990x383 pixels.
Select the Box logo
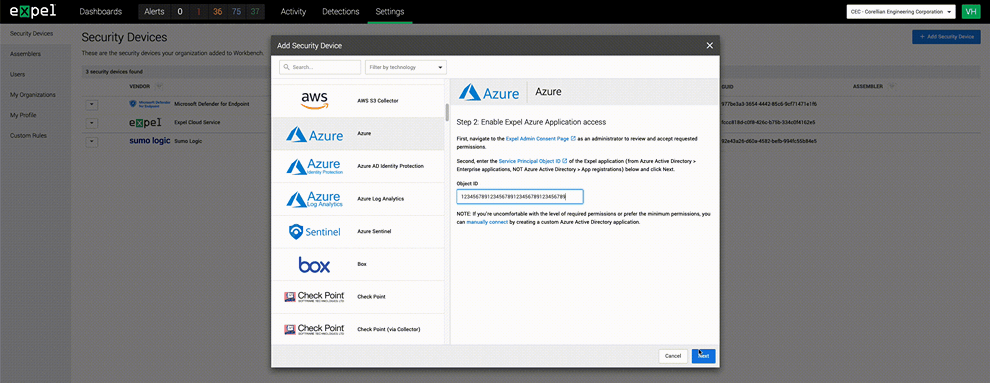click(x=314, y=264)
